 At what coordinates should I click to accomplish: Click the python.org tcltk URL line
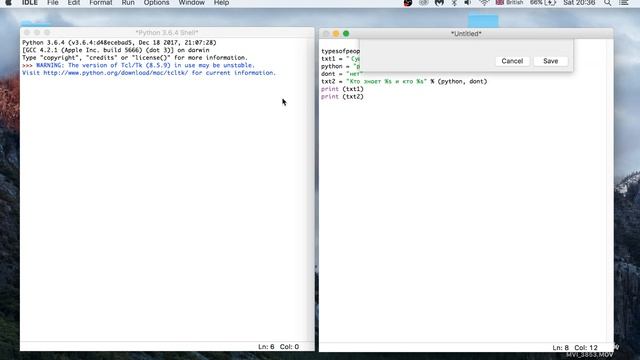click(149, 73)
